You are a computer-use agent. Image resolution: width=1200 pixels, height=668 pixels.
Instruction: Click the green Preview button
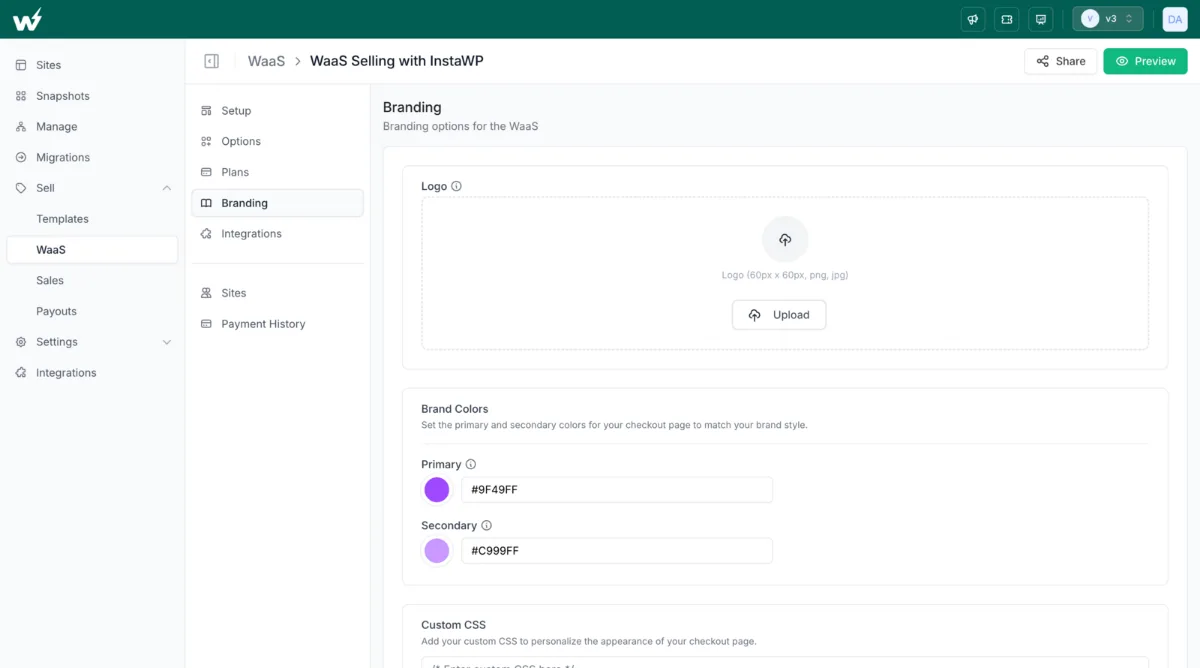(x=1145, y=61)
